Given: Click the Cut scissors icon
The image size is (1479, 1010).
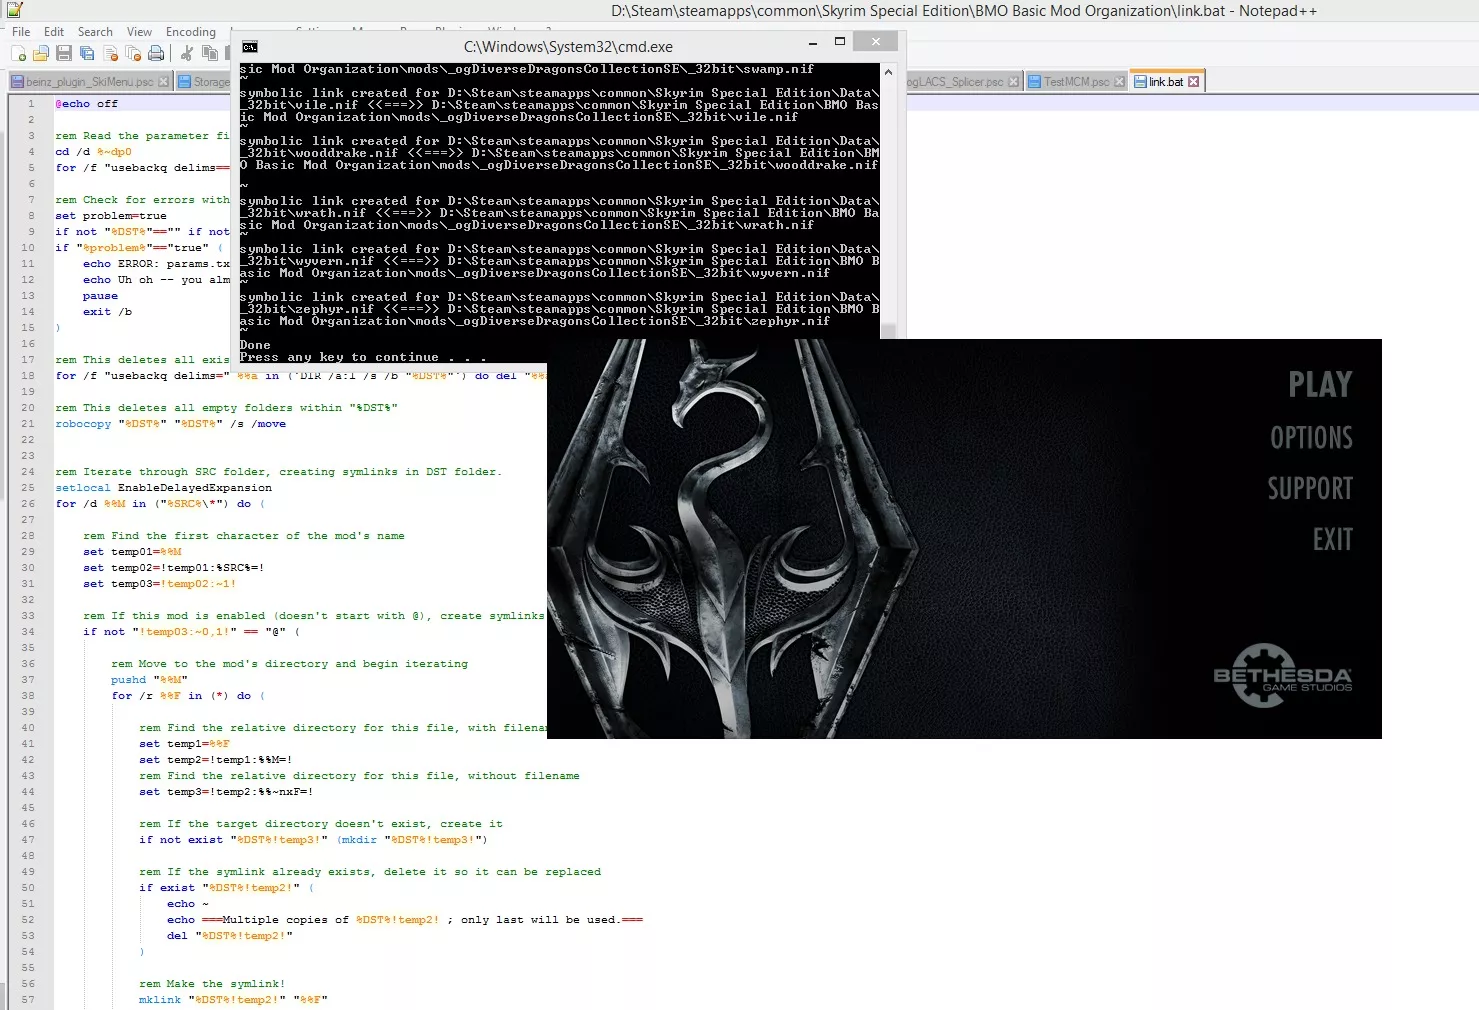Looking at the screenshot, I should [x=187, y=54].
